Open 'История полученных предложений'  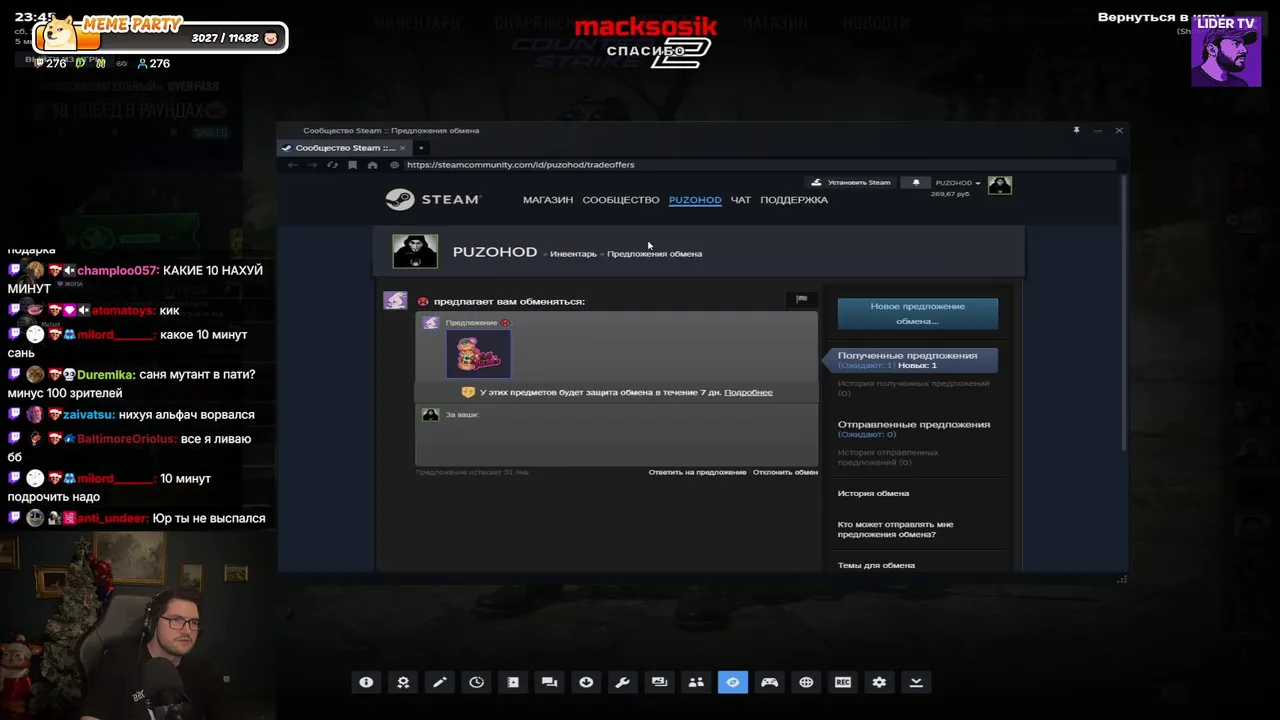click(x=913, y=388)
